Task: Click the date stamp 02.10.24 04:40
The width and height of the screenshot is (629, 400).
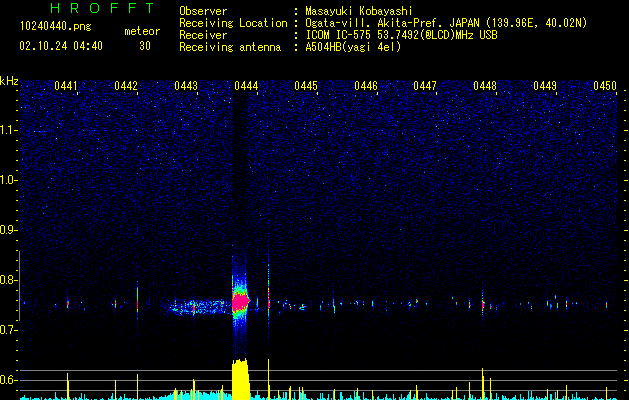Action: (61, 46)
